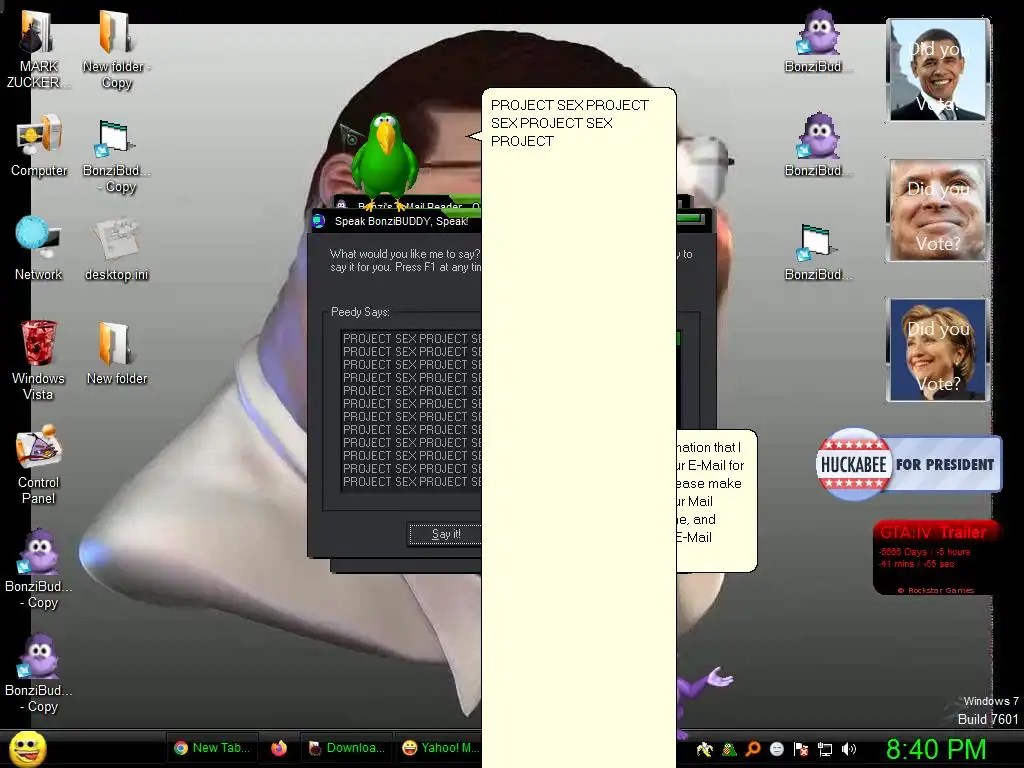Click the green pineapple tray icon
Viewport: 1024px width, 768px height.
(729, 749)
